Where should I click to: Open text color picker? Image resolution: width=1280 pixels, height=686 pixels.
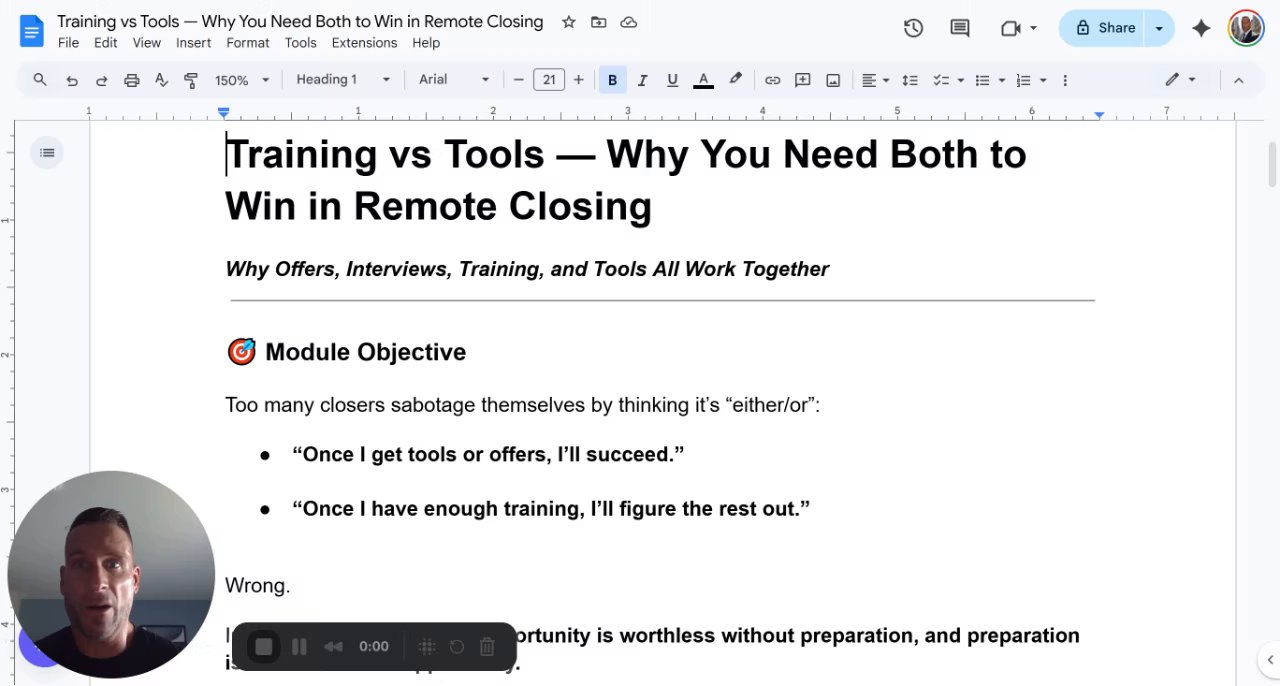point(703,80)
